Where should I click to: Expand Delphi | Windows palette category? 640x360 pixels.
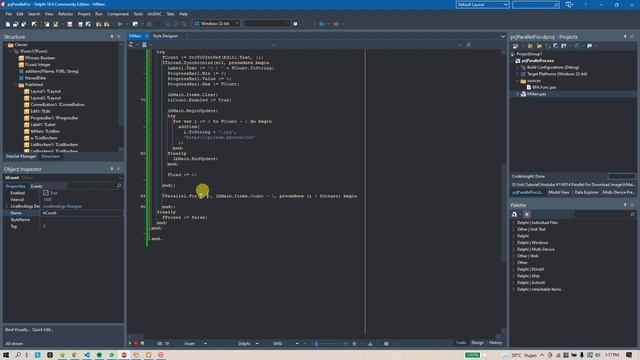point(514,243)
